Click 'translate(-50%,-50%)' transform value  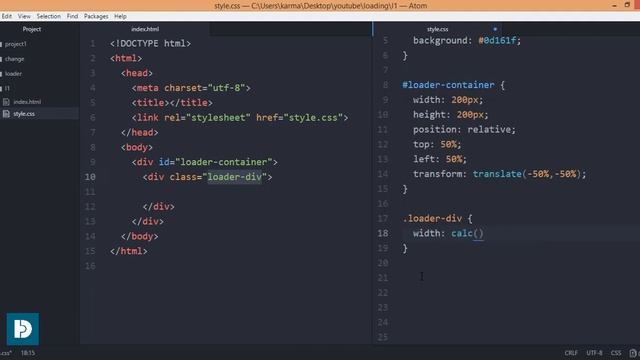click(x=527, y=174)
